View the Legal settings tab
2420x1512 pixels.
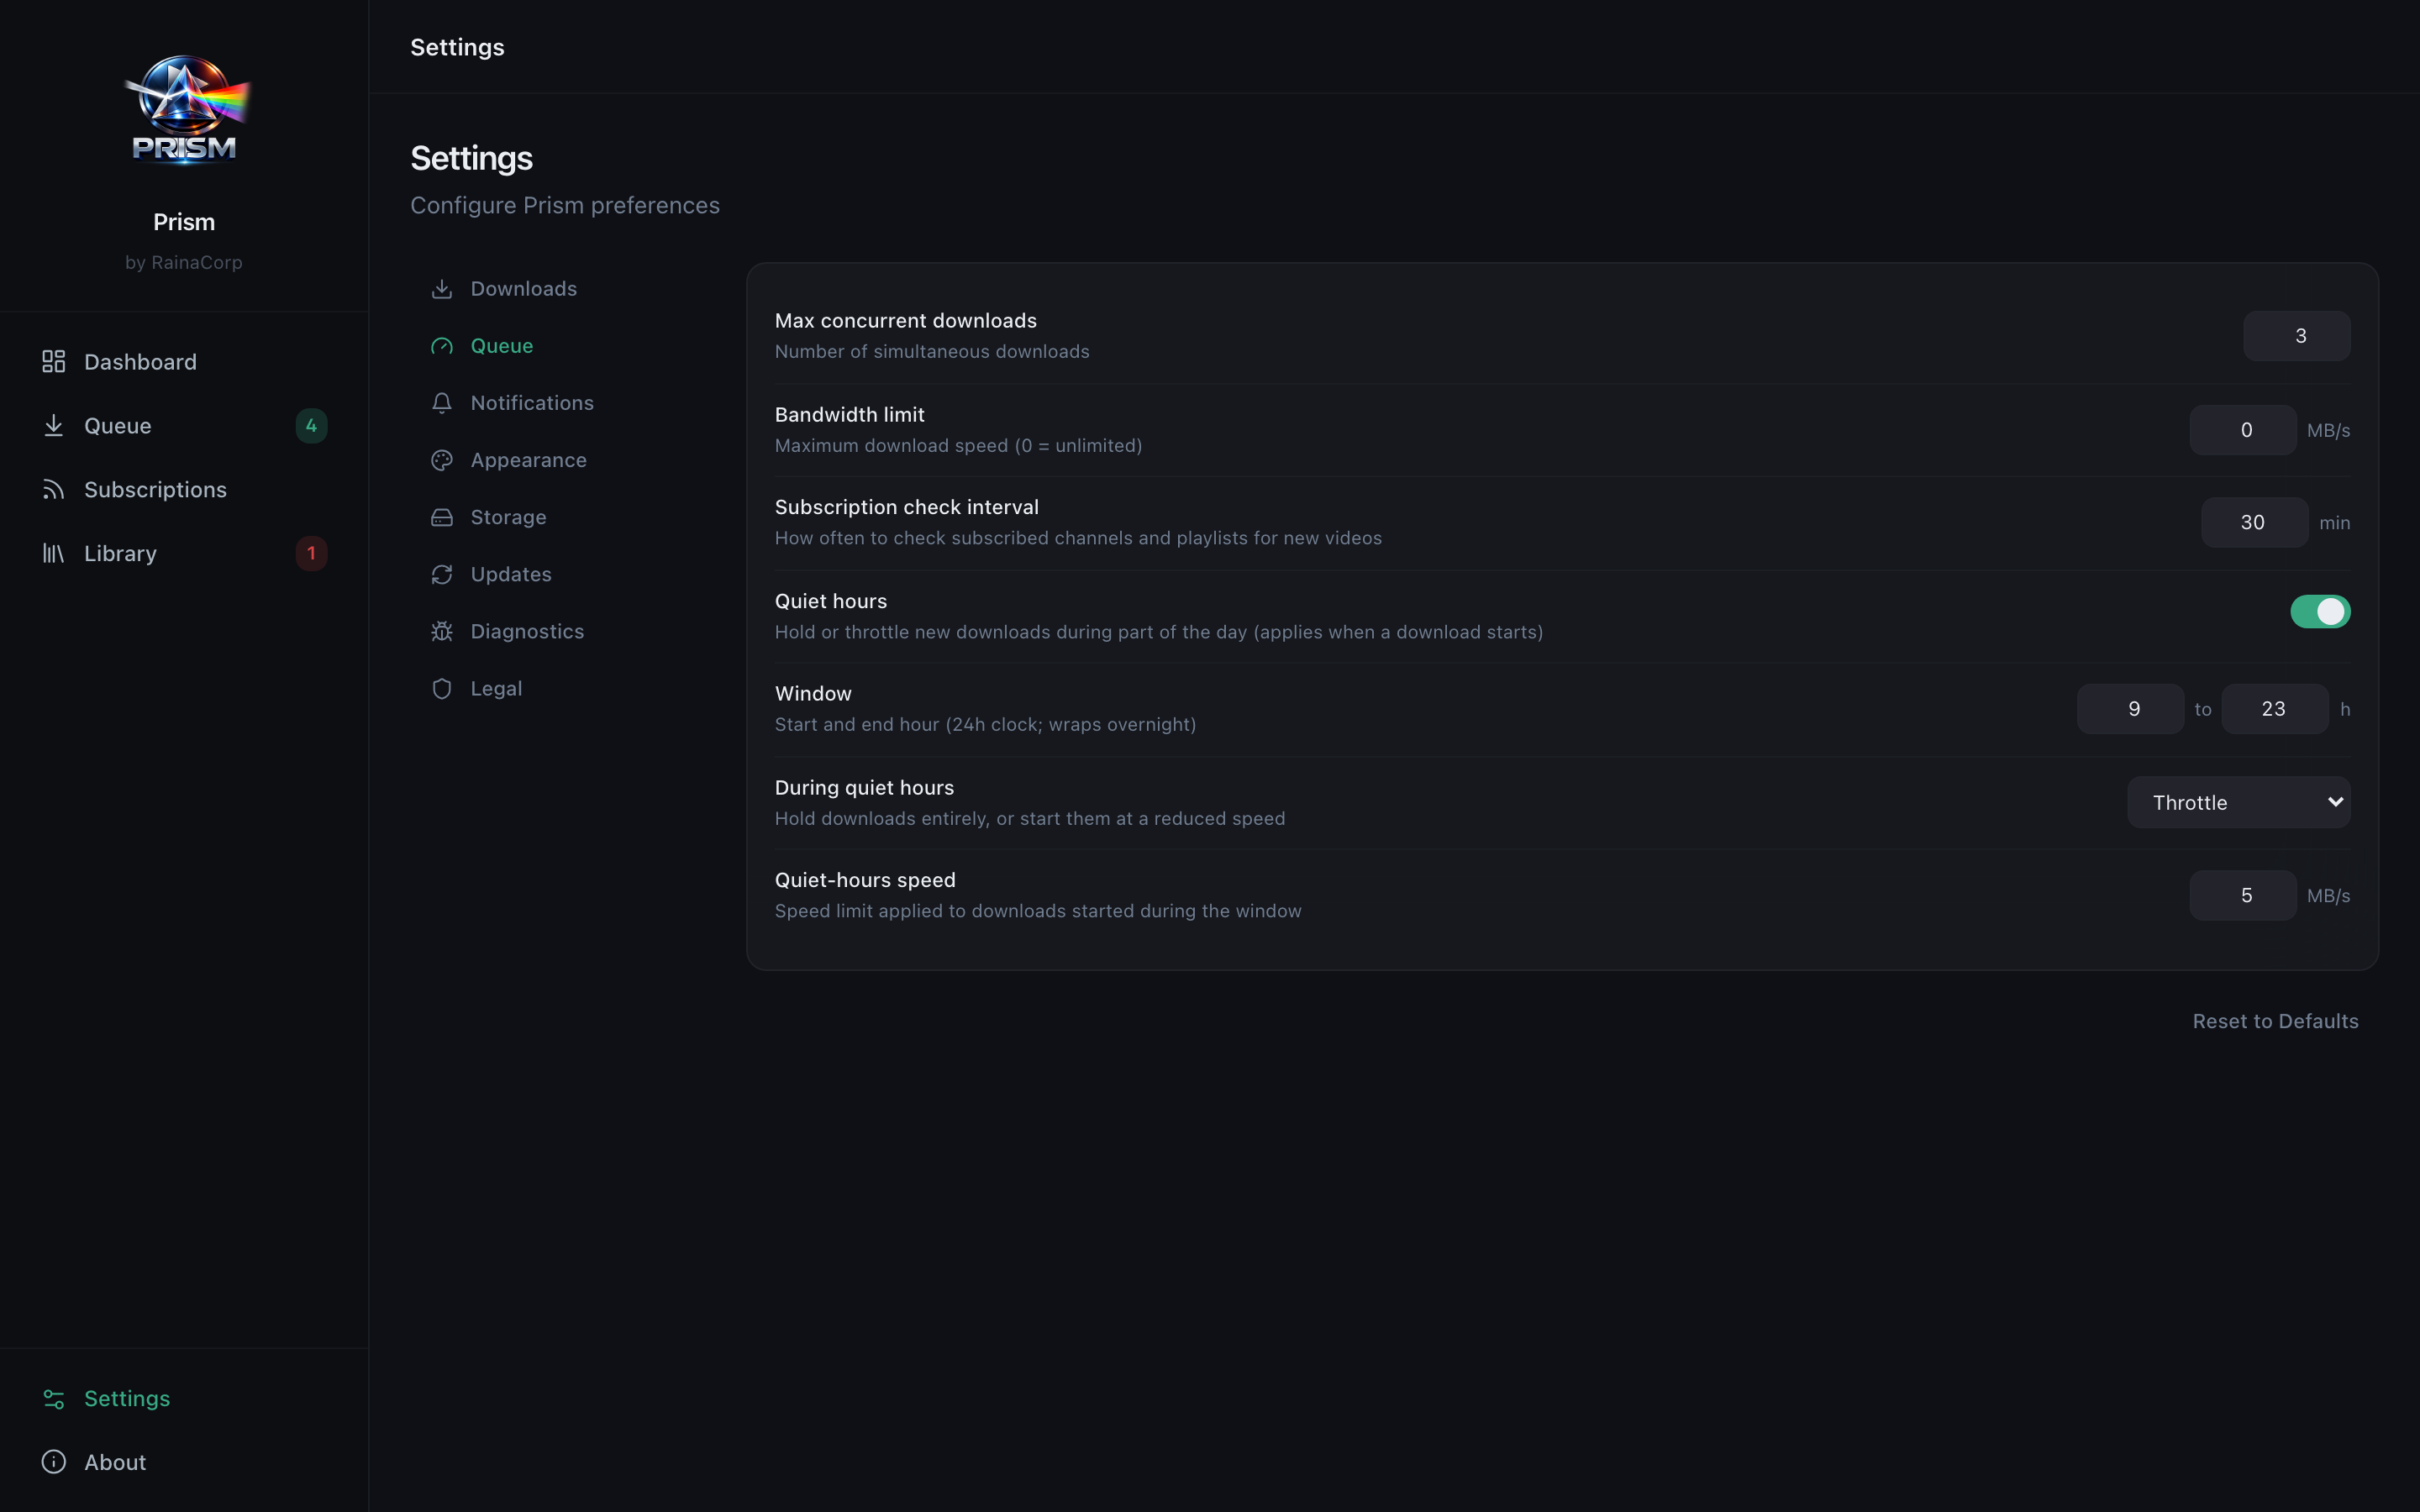(x=560, y=688)
